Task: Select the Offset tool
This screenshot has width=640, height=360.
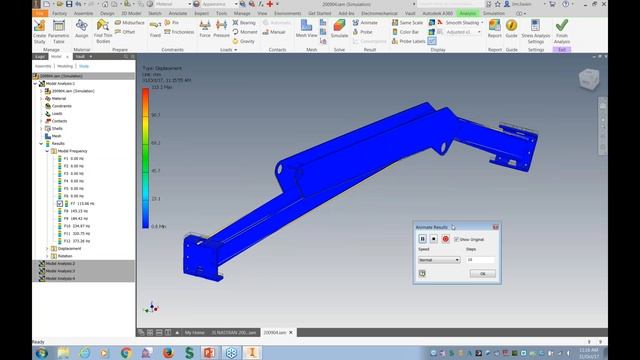Action: tap(125, 31)
